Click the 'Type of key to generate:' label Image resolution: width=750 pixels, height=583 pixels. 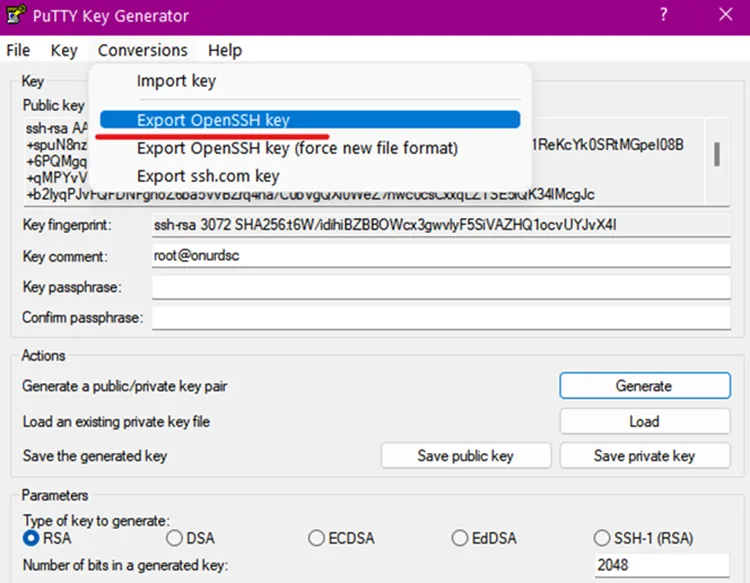[x=96, y=520]
